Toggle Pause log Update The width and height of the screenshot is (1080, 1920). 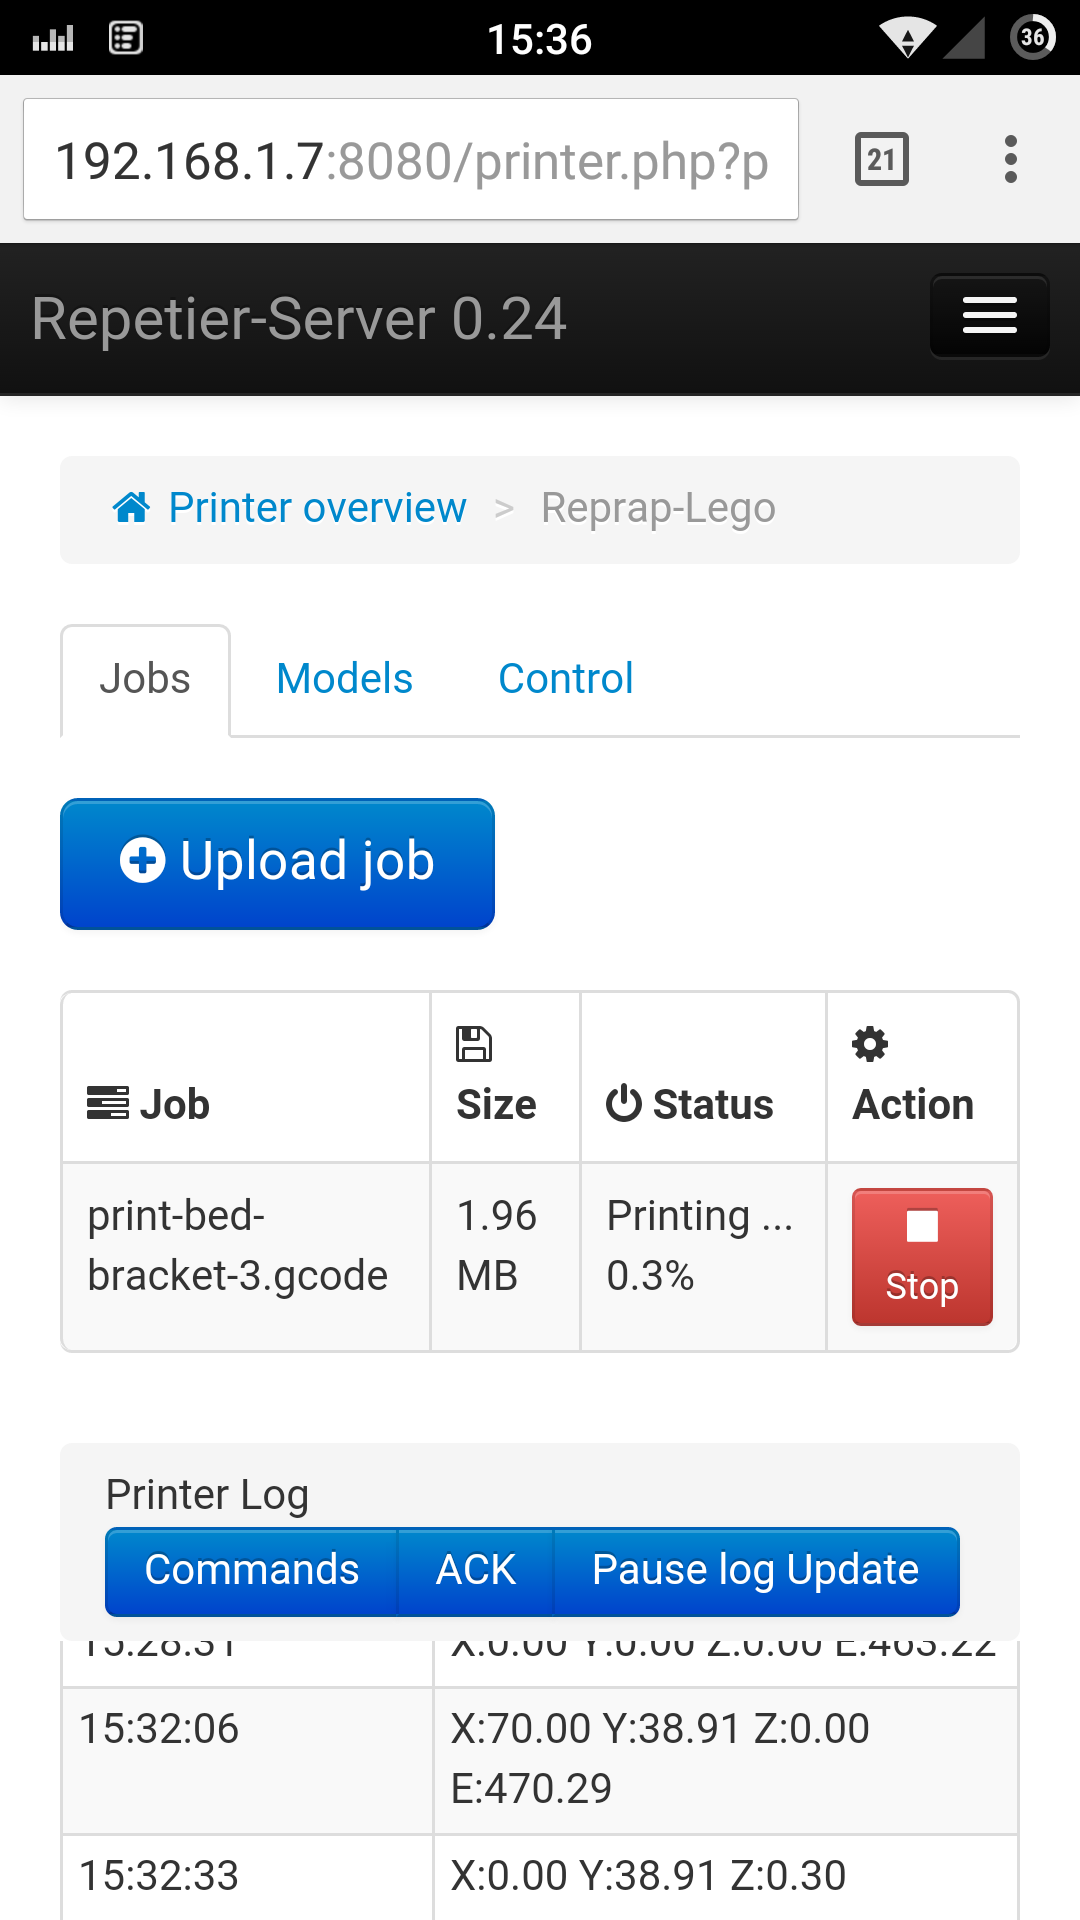[755, 1570]
